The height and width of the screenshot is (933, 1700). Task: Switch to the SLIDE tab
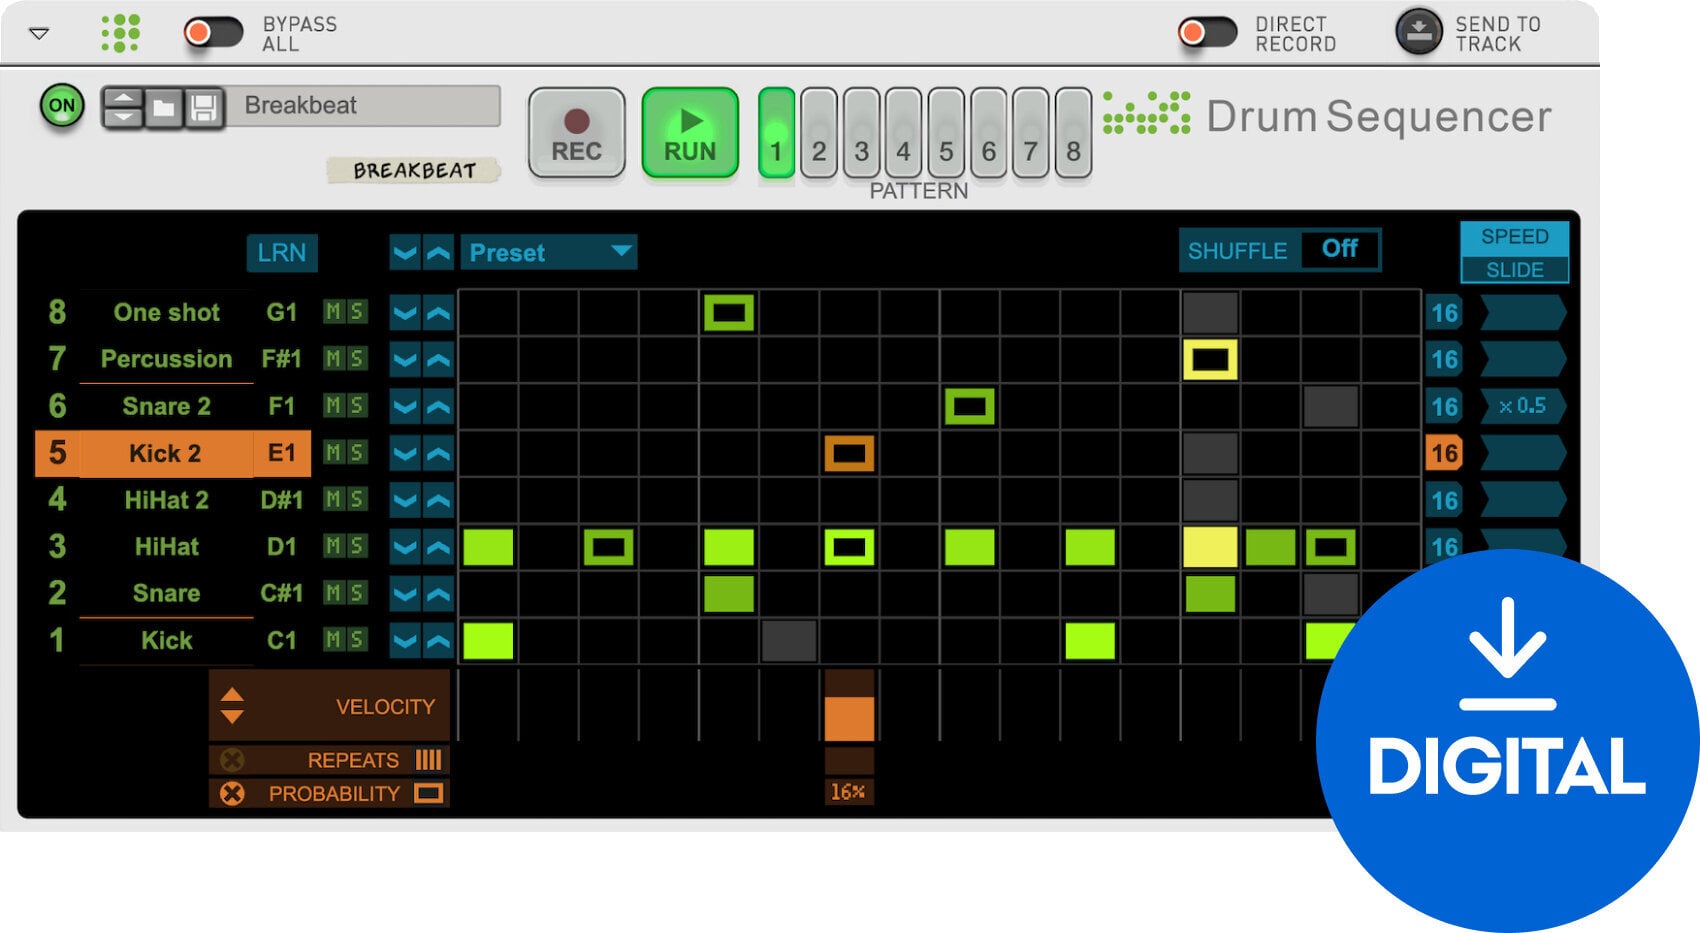click(1514, 270)
